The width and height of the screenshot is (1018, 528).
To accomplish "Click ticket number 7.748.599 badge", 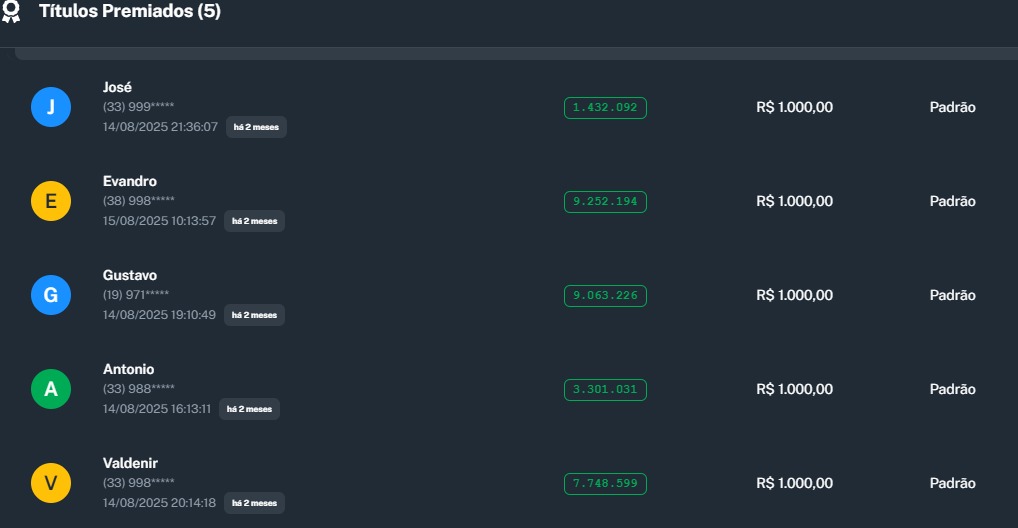I will [x=605, y=484].
